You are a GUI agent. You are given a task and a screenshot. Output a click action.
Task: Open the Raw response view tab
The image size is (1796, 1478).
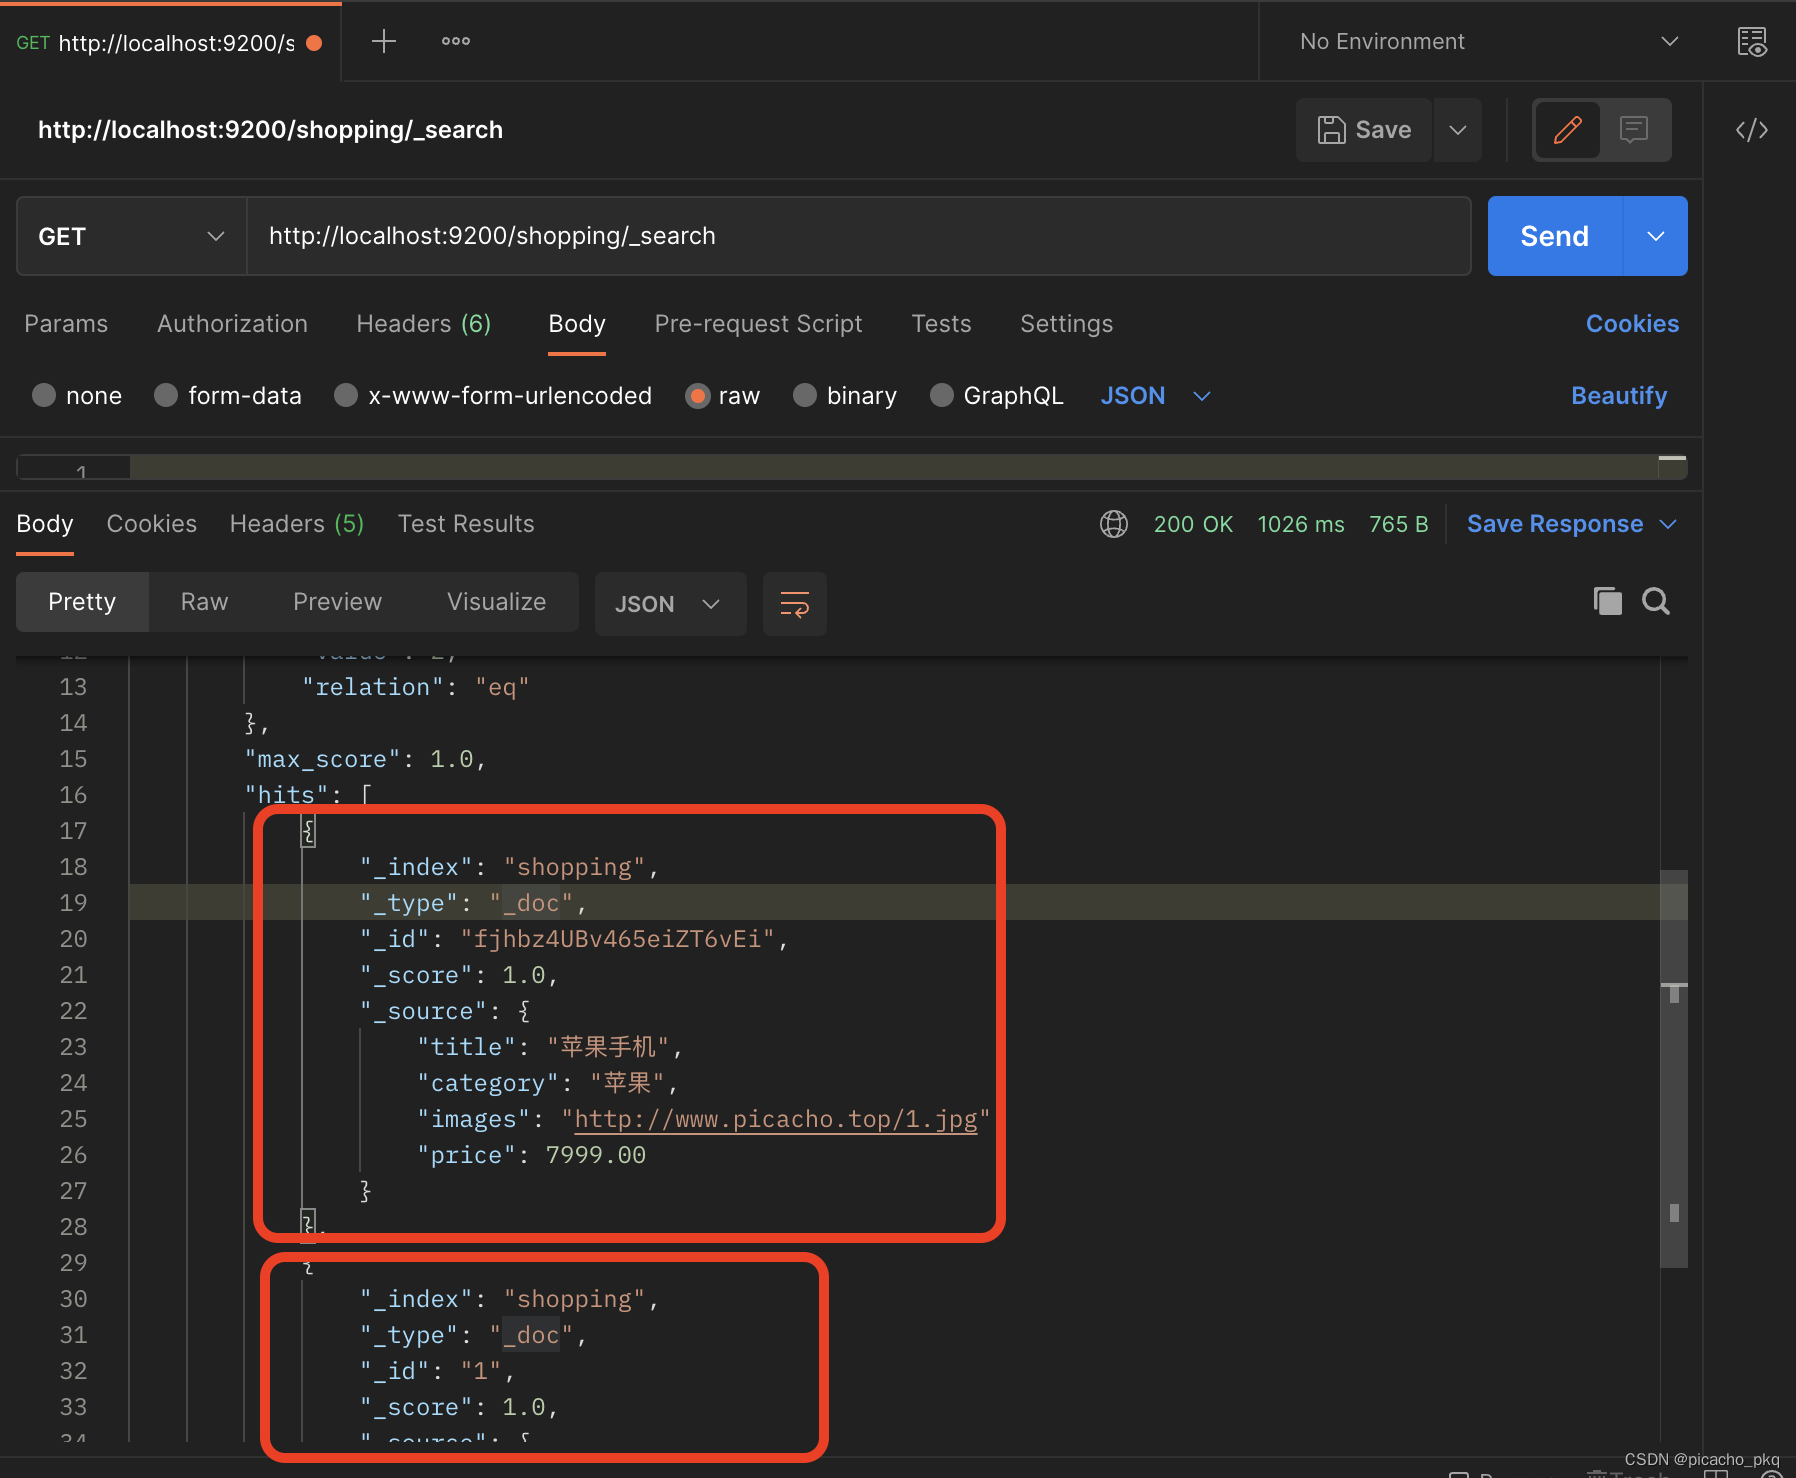(x=204, y=602)
